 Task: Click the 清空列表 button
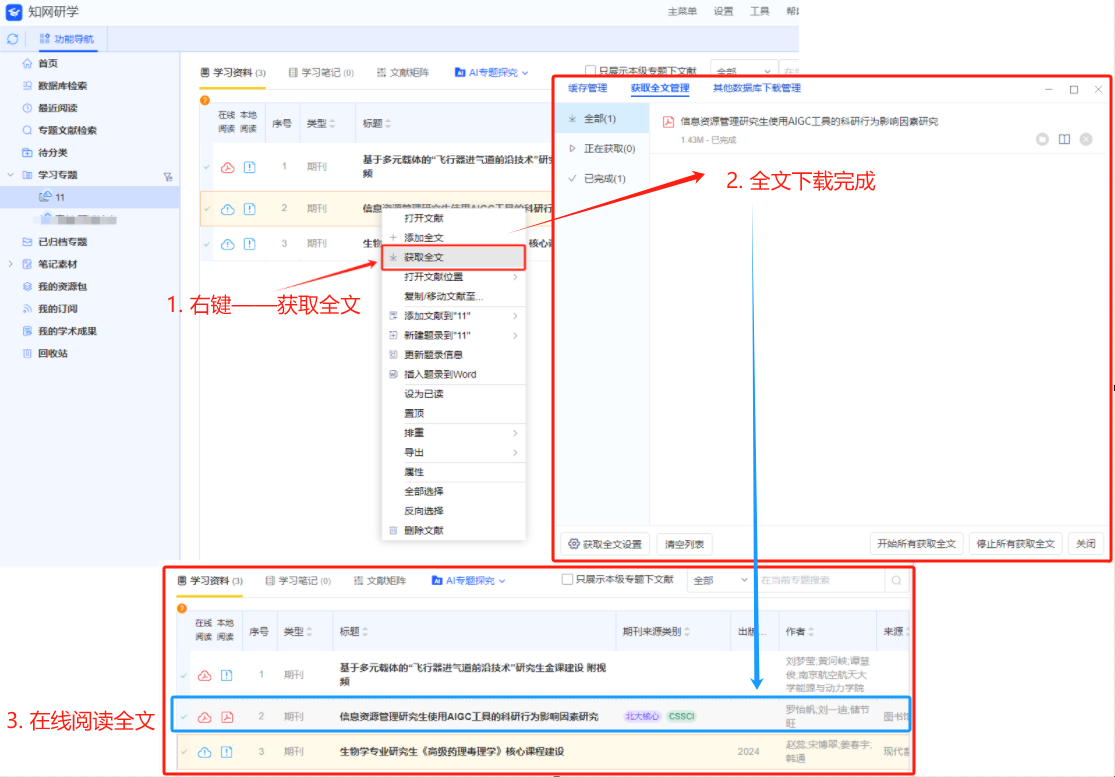[685, 545]
